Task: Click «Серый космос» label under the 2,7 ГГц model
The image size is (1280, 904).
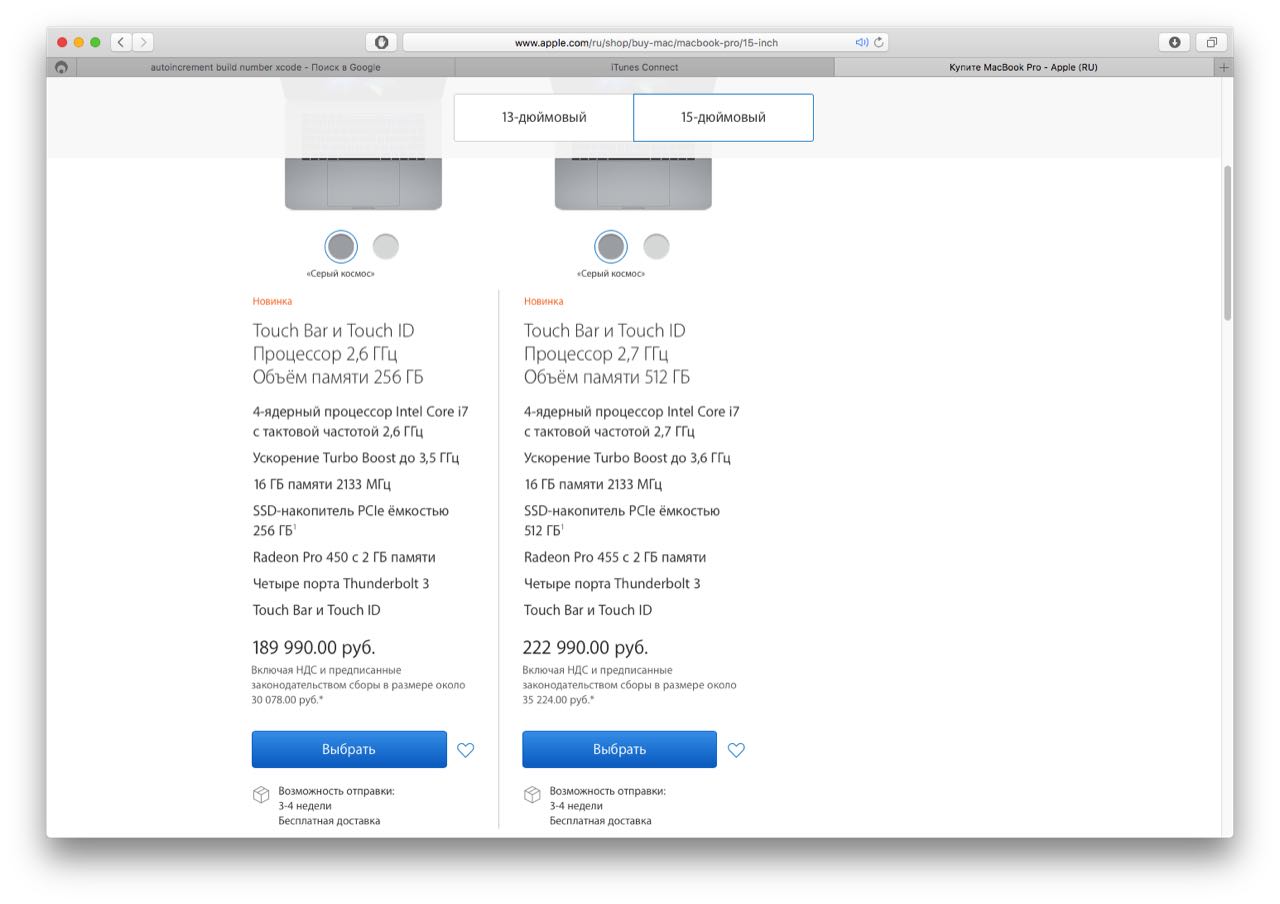Action: 611,274
